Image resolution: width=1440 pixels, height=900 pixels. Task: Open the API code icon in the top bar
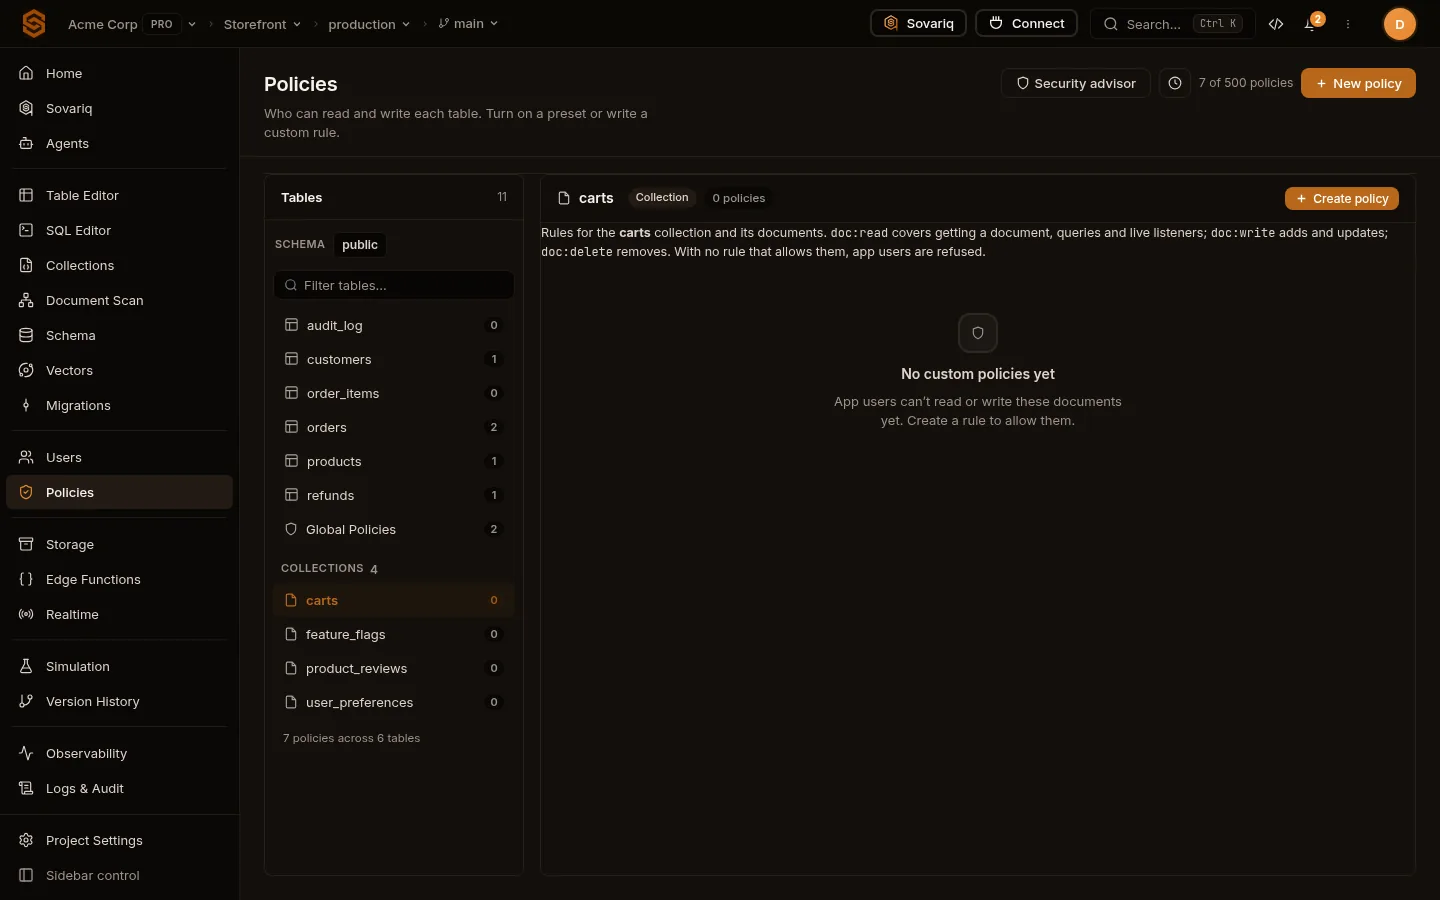(x=1276, y=24)
